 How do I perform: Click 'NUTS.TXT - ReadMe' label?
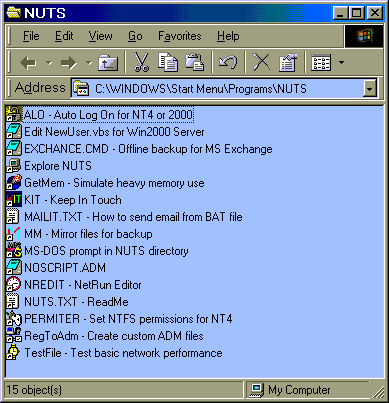point(76,302)
